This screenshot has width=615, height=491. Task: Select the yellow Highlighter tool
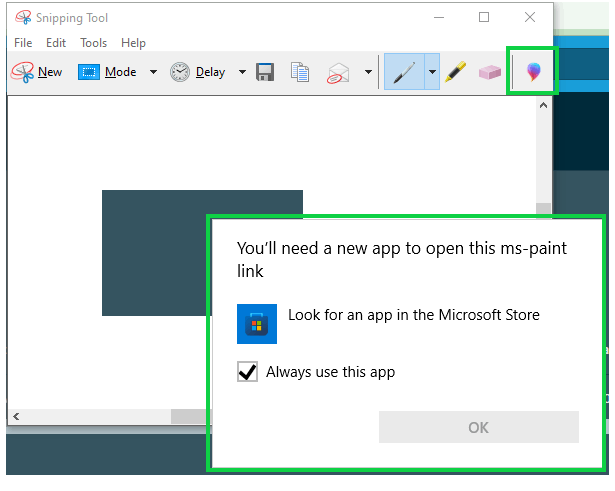click(455, 72)
